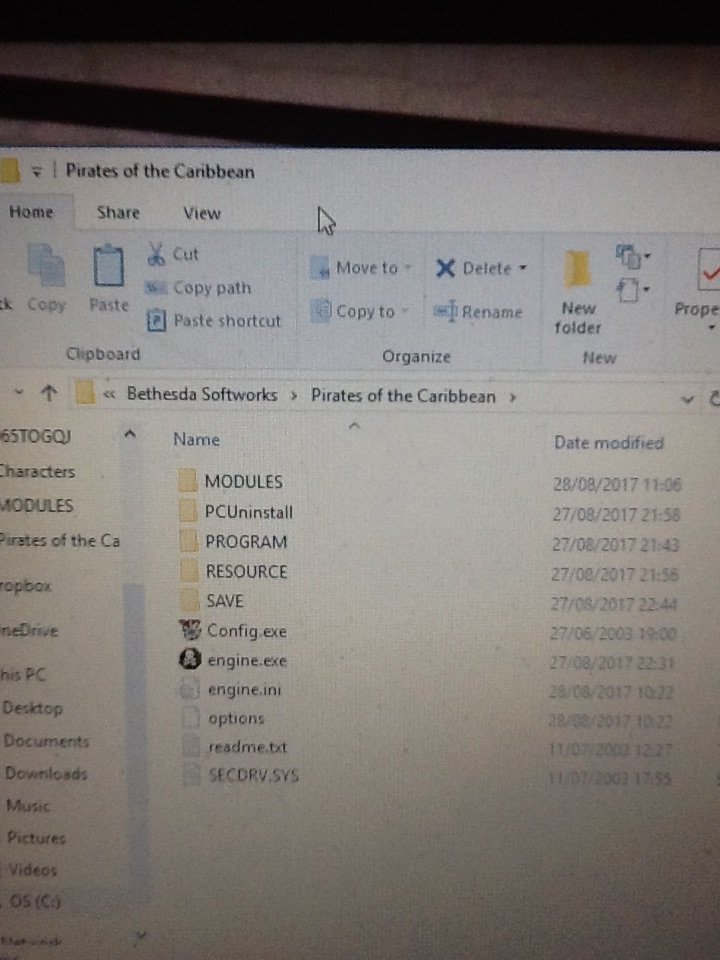Click the MODULES folder name text
The height and width of the screenshot is (960, 720).
click(x=244, y=482)
